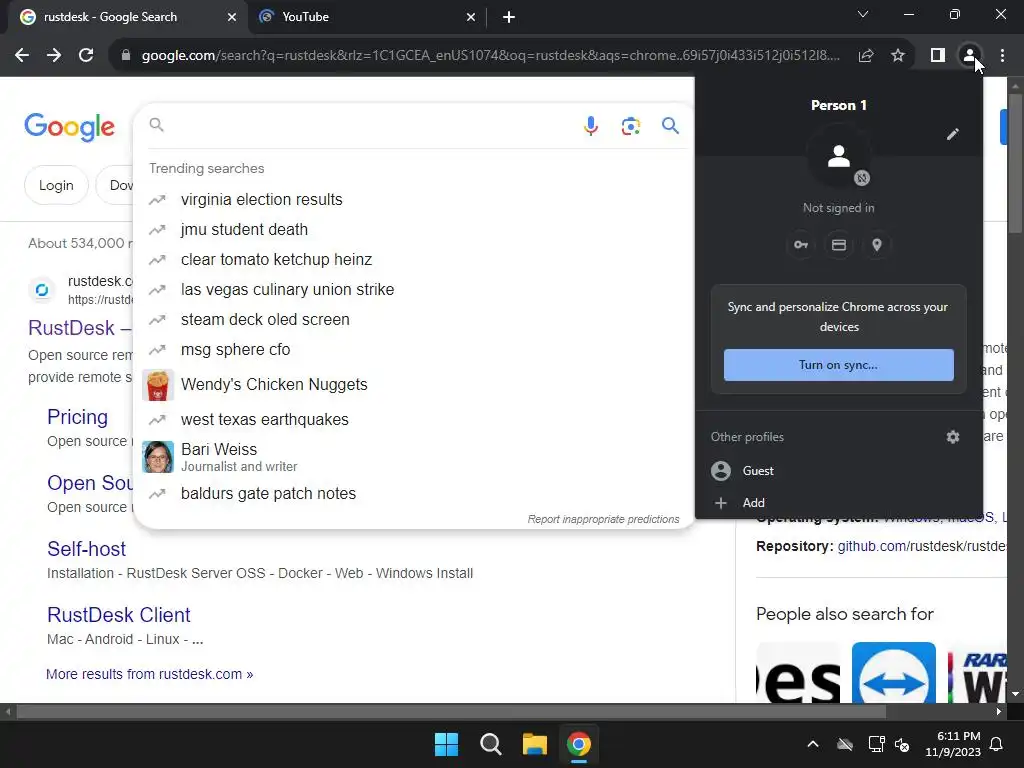This screenshot has height=768, width=1024.
Task: Open addresses location pin icon
Action: tap(877, 245)
